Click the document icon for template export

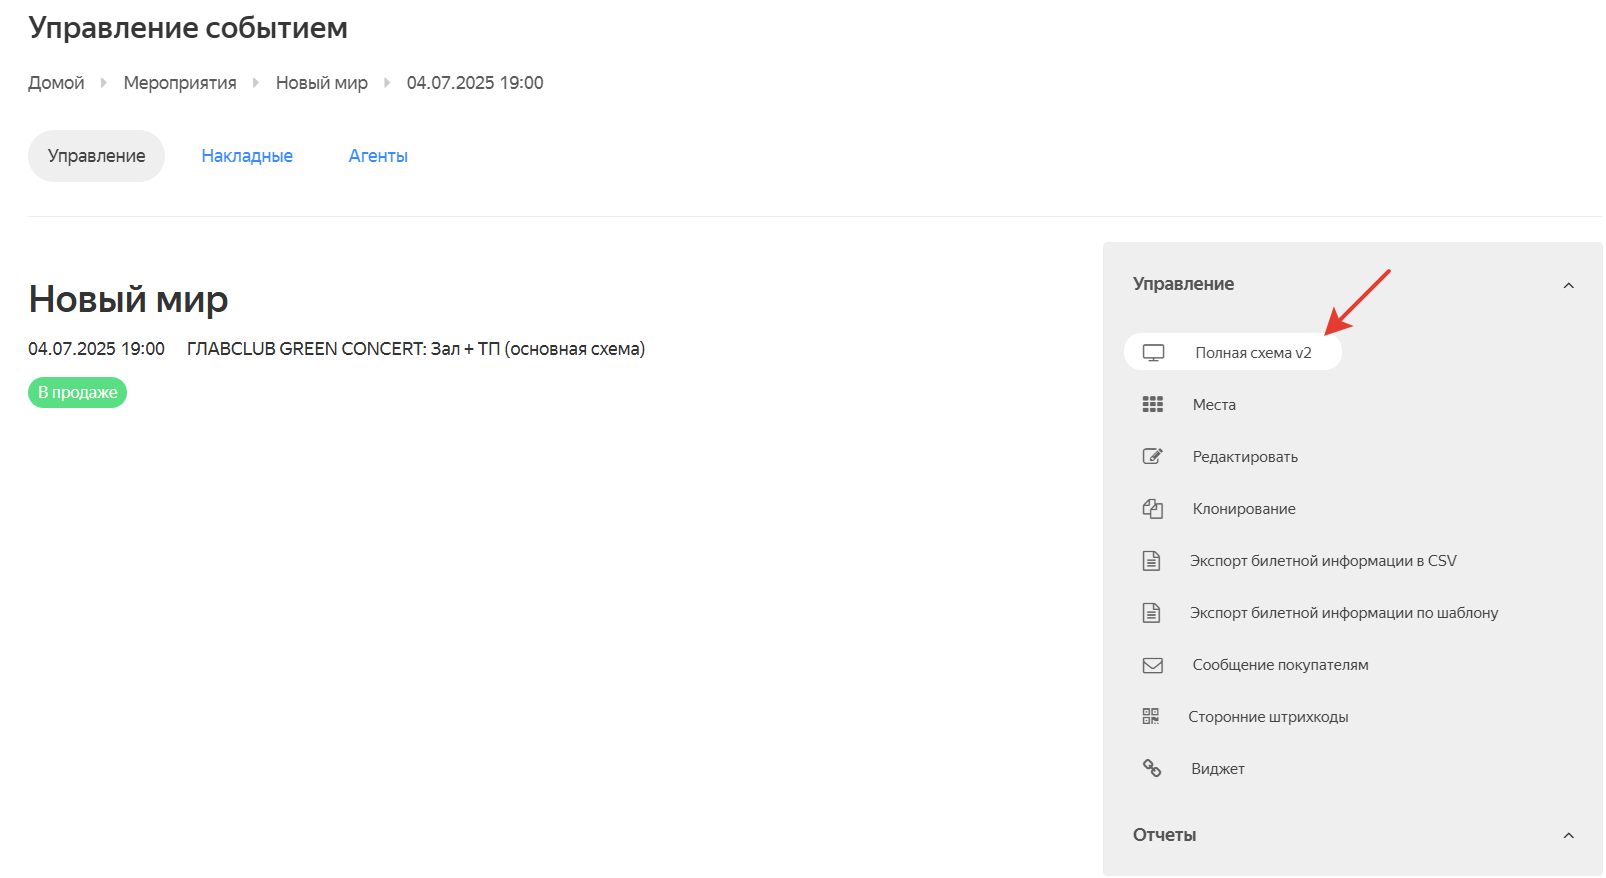(x=1151, y=613)
